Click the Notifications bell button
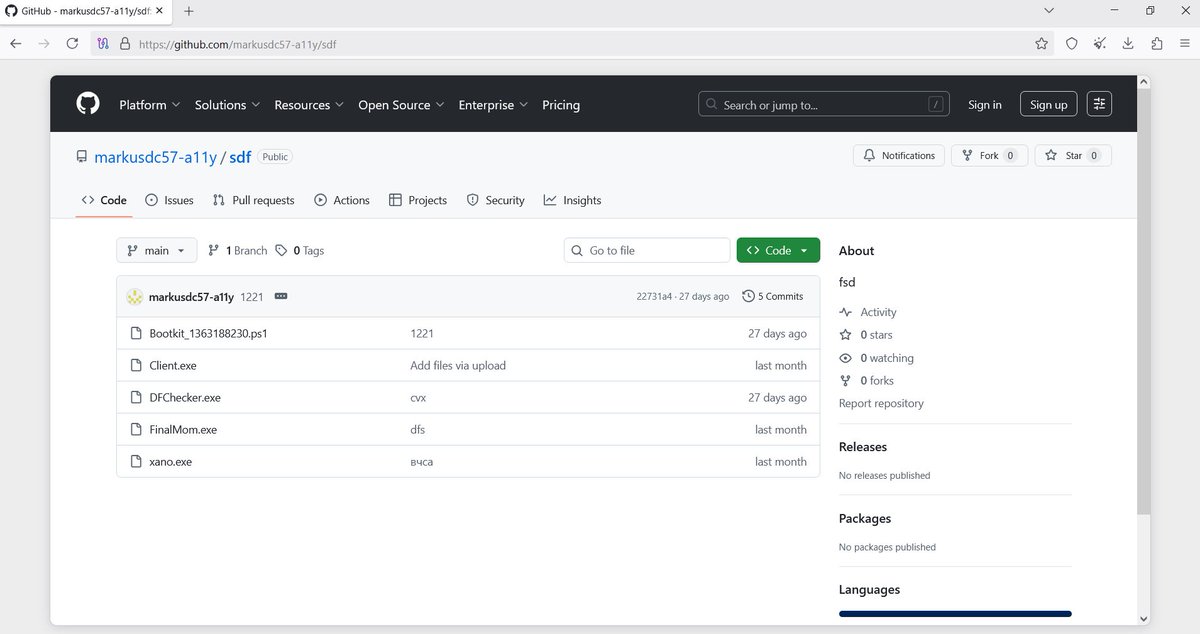 [x=899, y=156]
